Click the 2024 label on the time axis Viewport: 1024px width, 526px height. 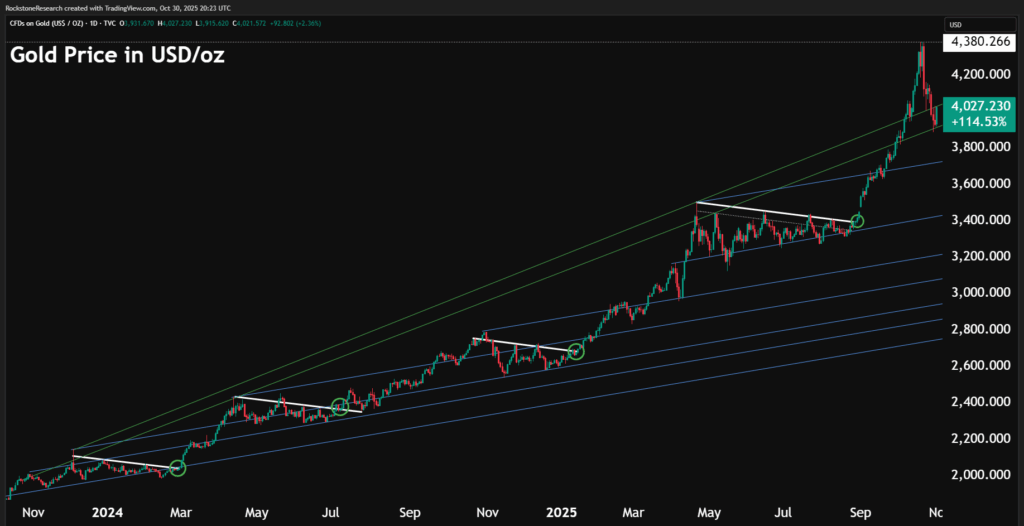[x=105, y=512]
